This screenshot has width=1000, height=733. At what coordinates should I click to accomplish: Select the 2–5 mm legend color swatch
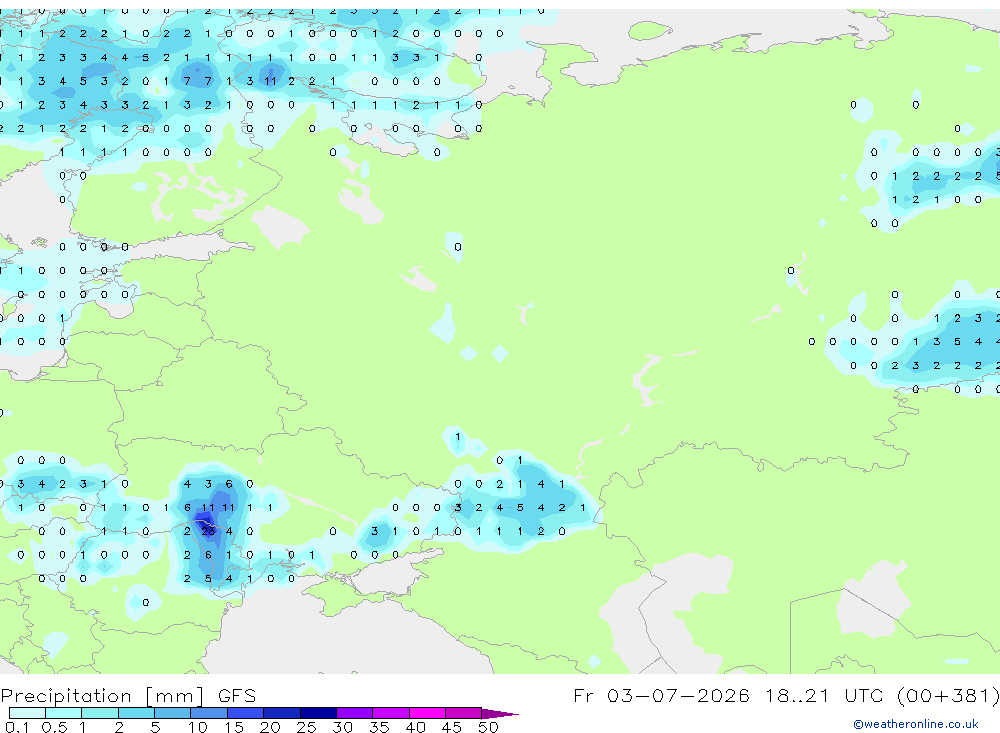[x=136, y=713]
